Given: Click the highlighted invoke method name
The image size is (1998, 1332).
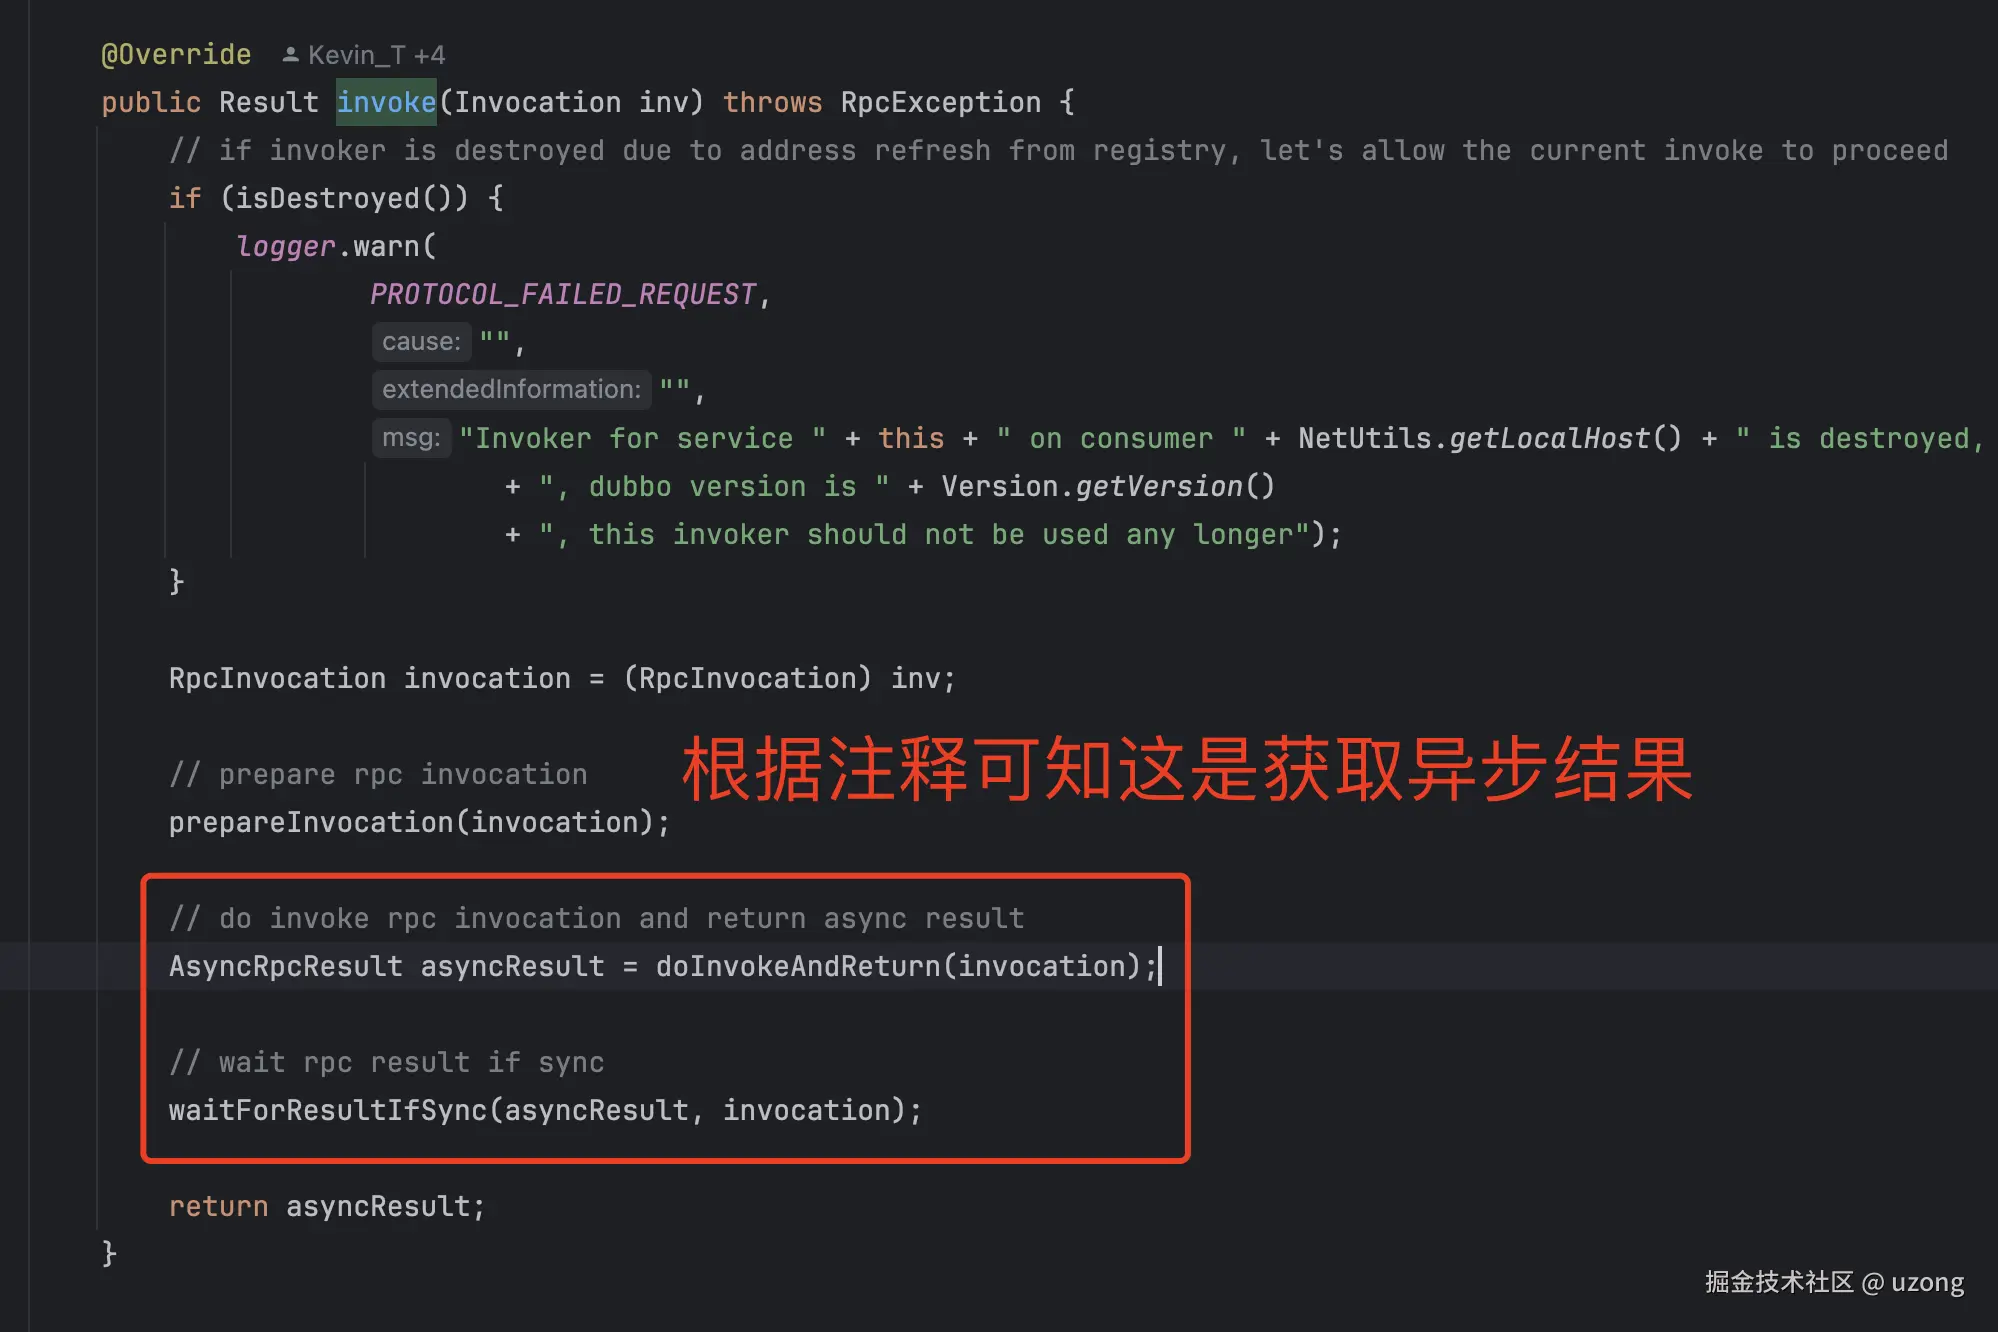Looking at the screenshot, I should pos(386,102).
